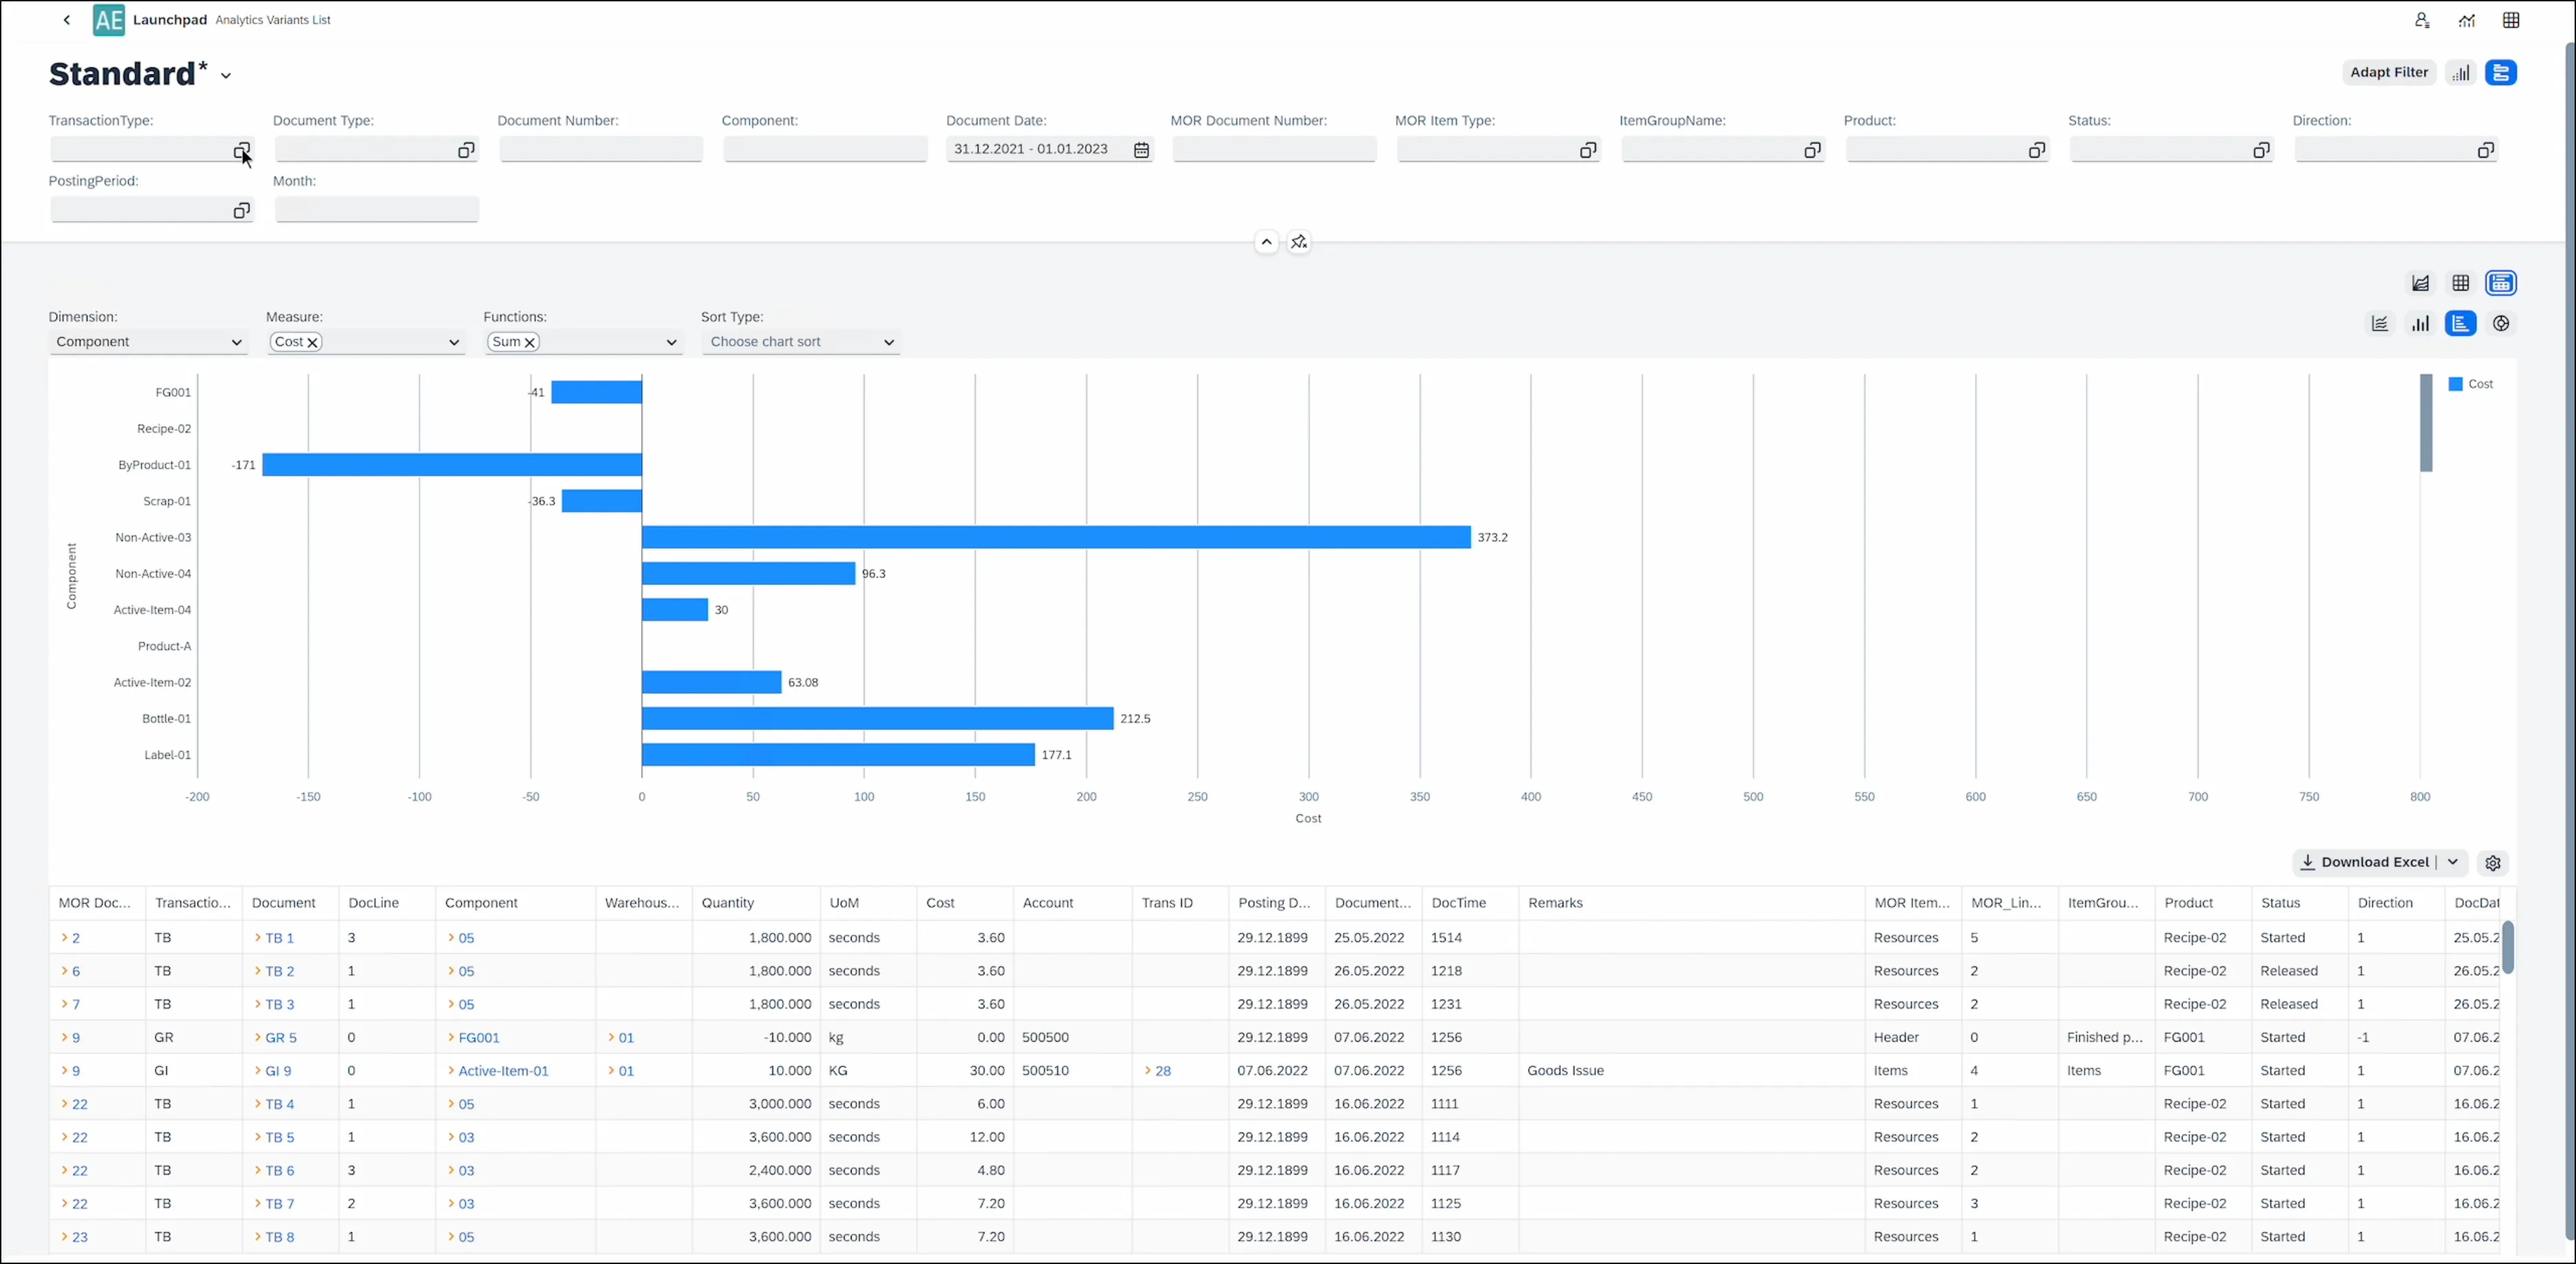Screen dimensions: 2576x1264
Task: Click the chart's vertical range slider handle
Action: tap(2425, 423)
